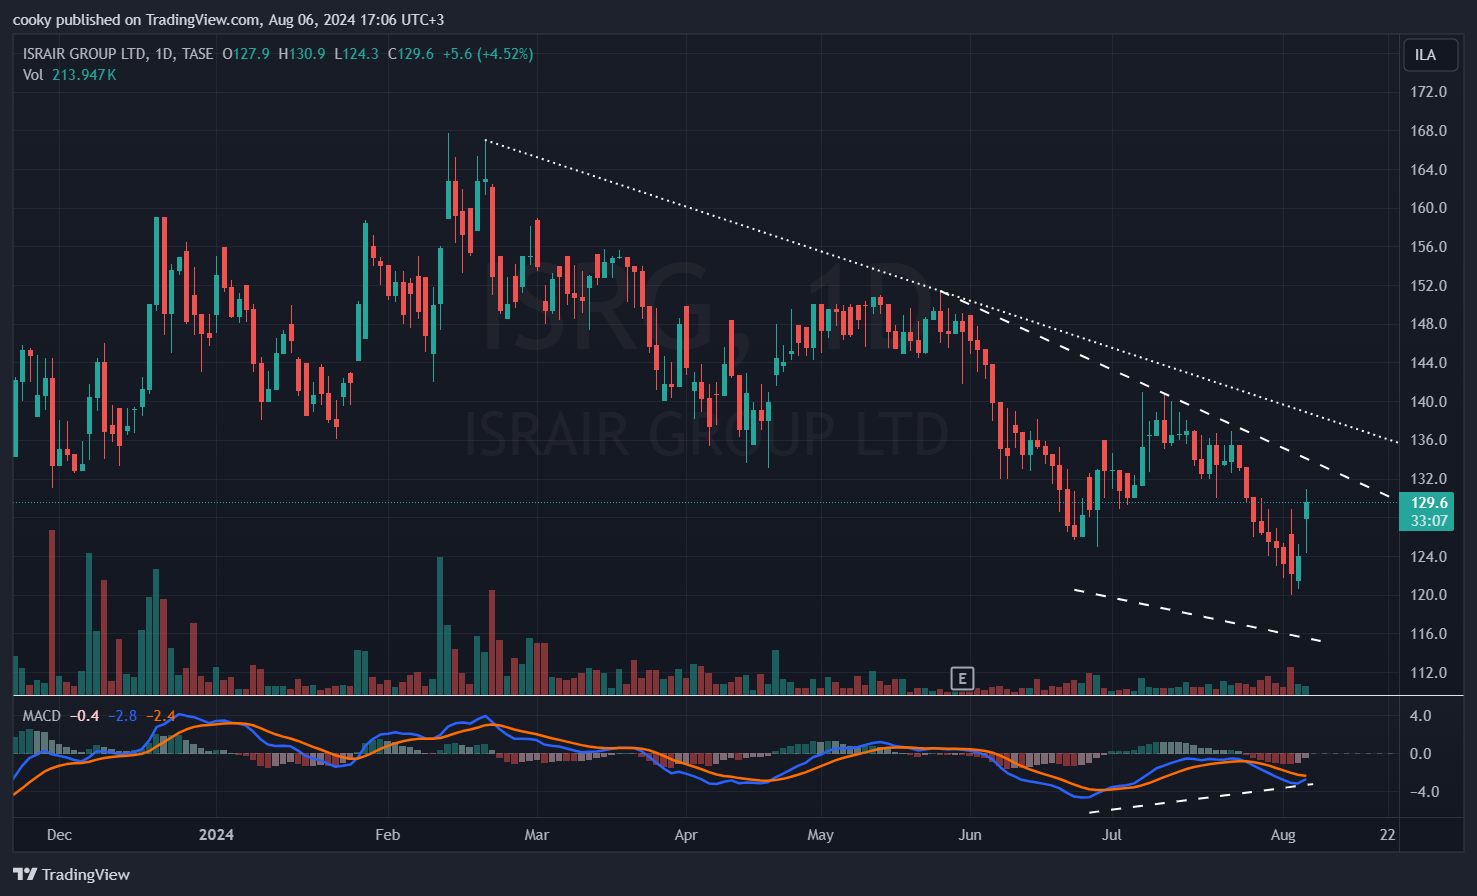Click the change value +5.6 (+4.52%)
The image size is (1477, 896).
pos(488,54)
